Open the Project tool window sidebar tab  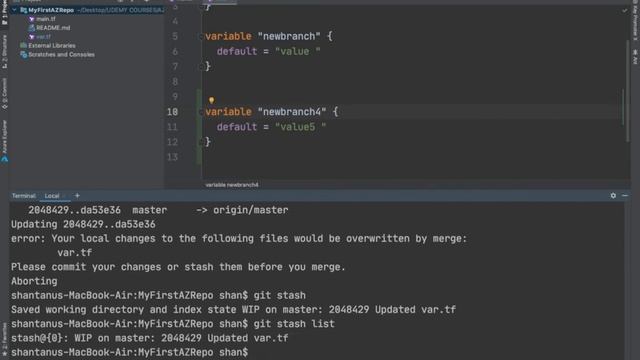4,13
